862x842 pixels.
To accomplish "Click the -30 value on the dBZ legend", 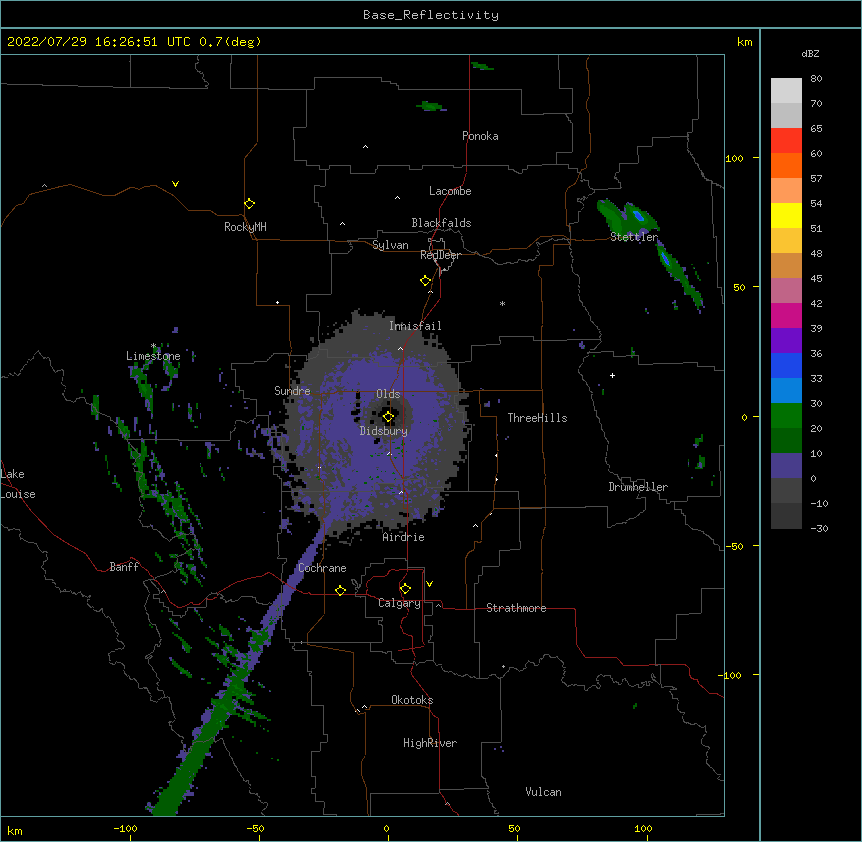I will click(x=819, y=529).
